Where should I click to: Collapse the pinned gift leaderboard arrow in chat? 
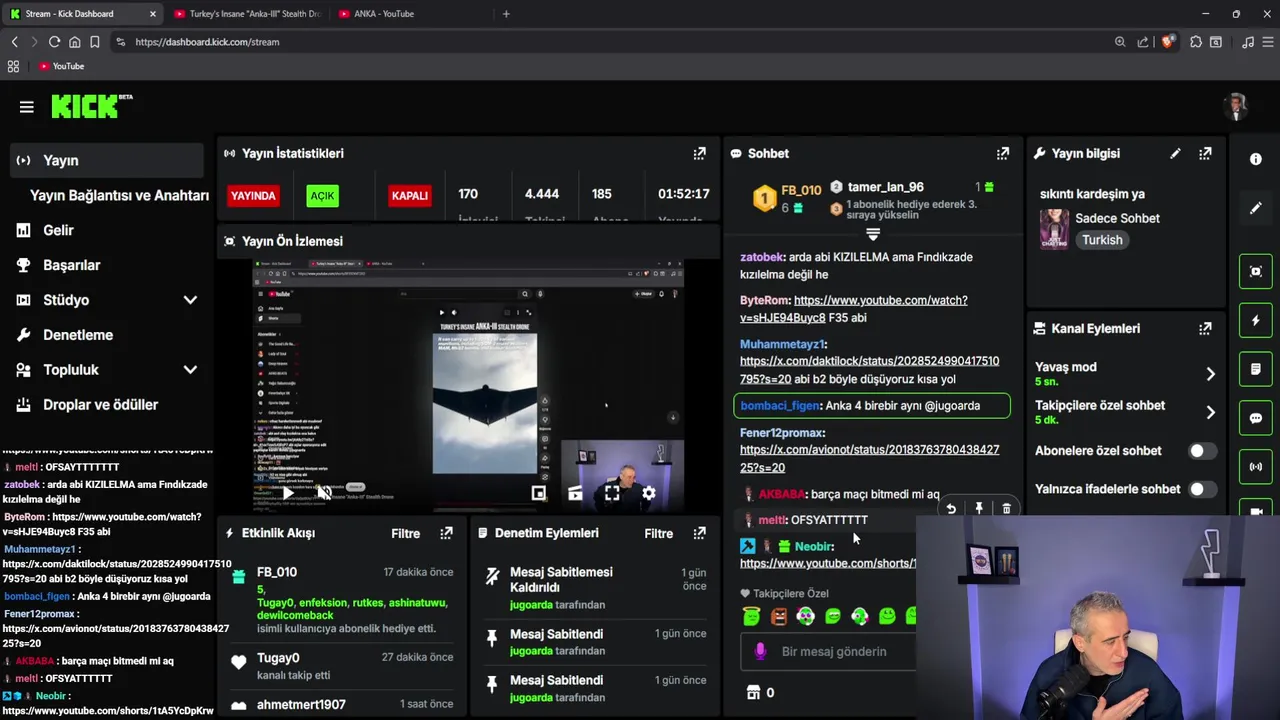click(873, 234)
